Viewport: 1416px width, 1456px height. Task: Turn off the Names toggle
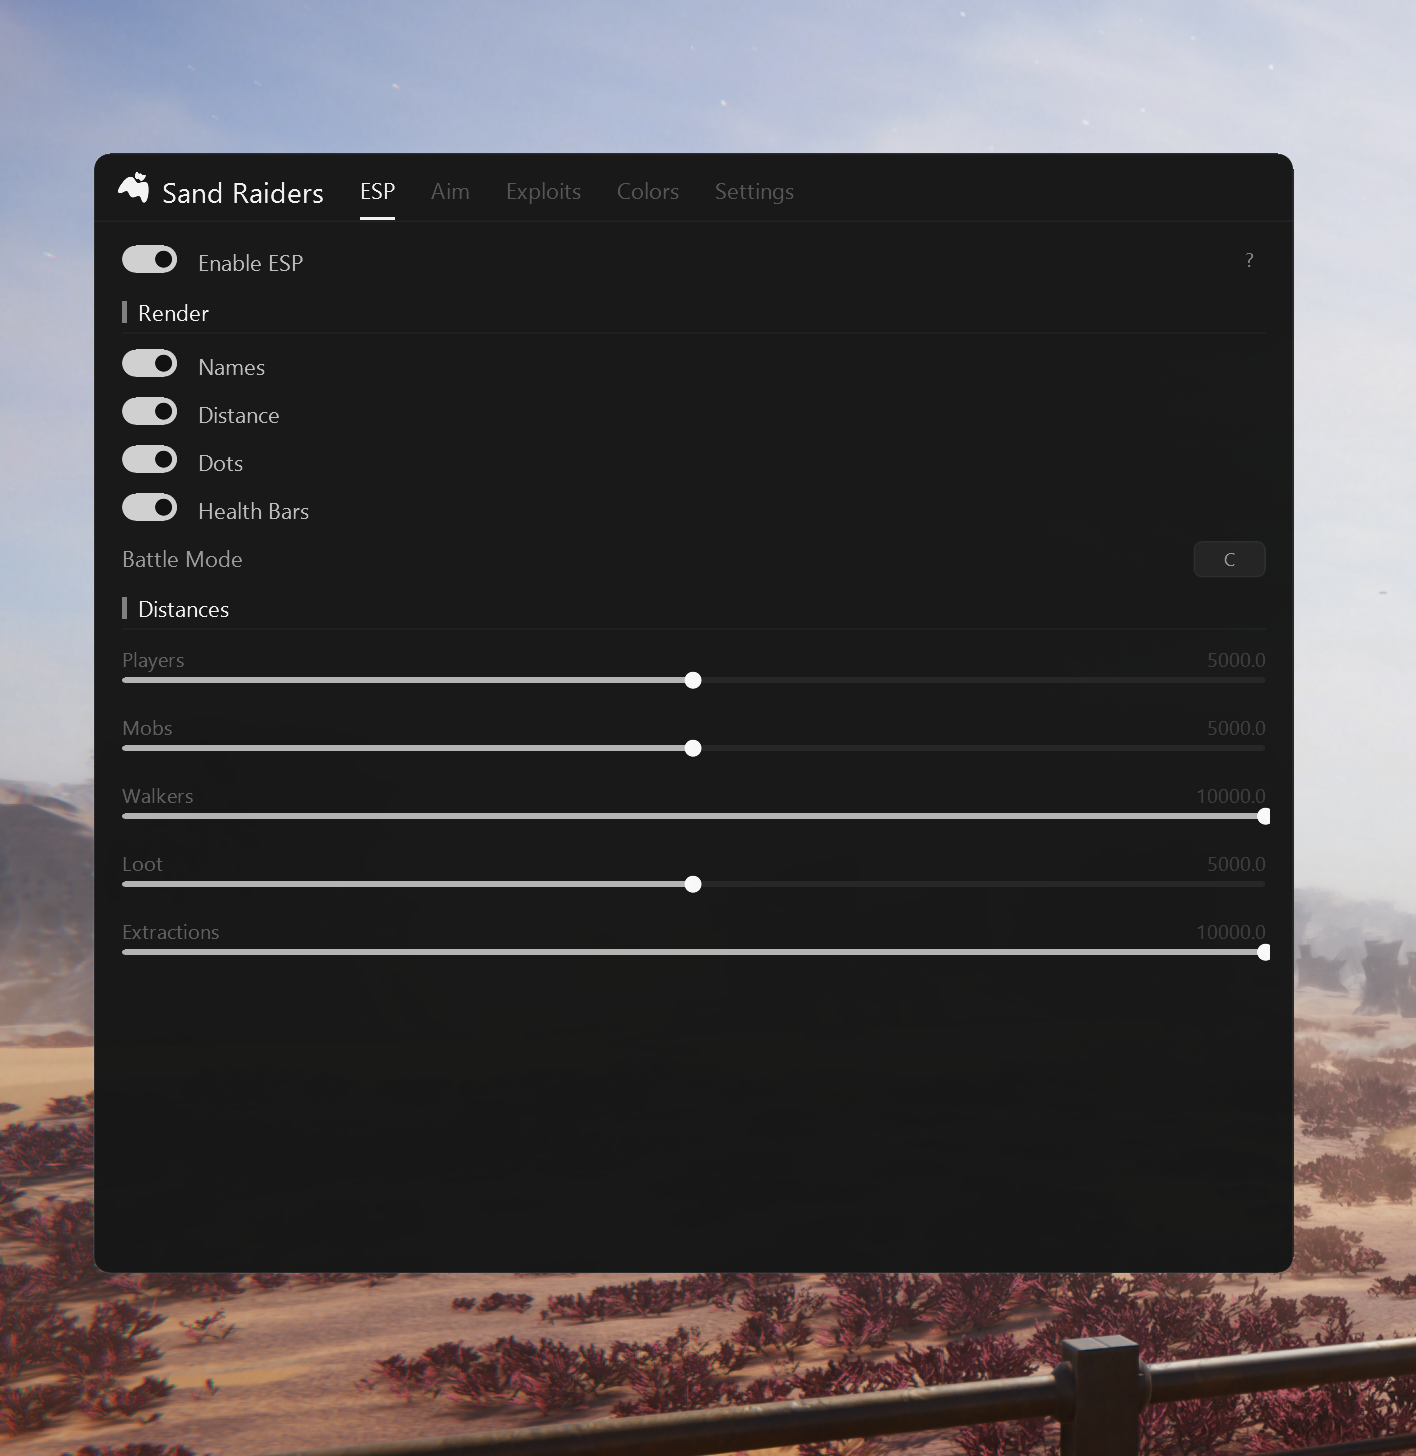click(x=150, y=364)
